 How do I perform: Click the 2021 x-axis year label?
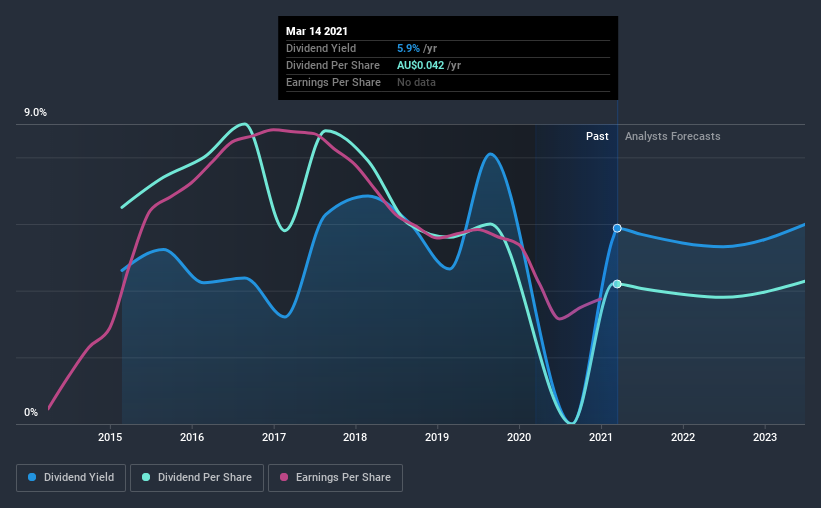(601, 437)
